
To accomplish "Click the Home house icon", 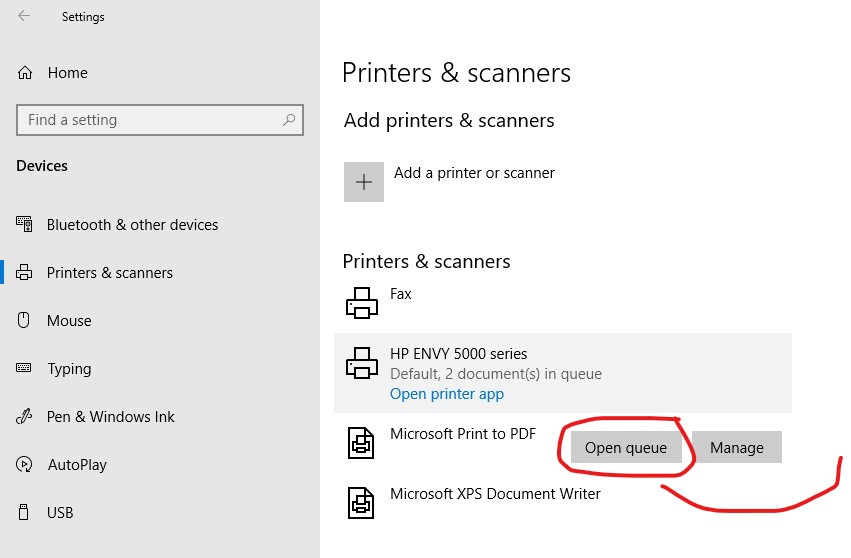I will tap(25, 73).
